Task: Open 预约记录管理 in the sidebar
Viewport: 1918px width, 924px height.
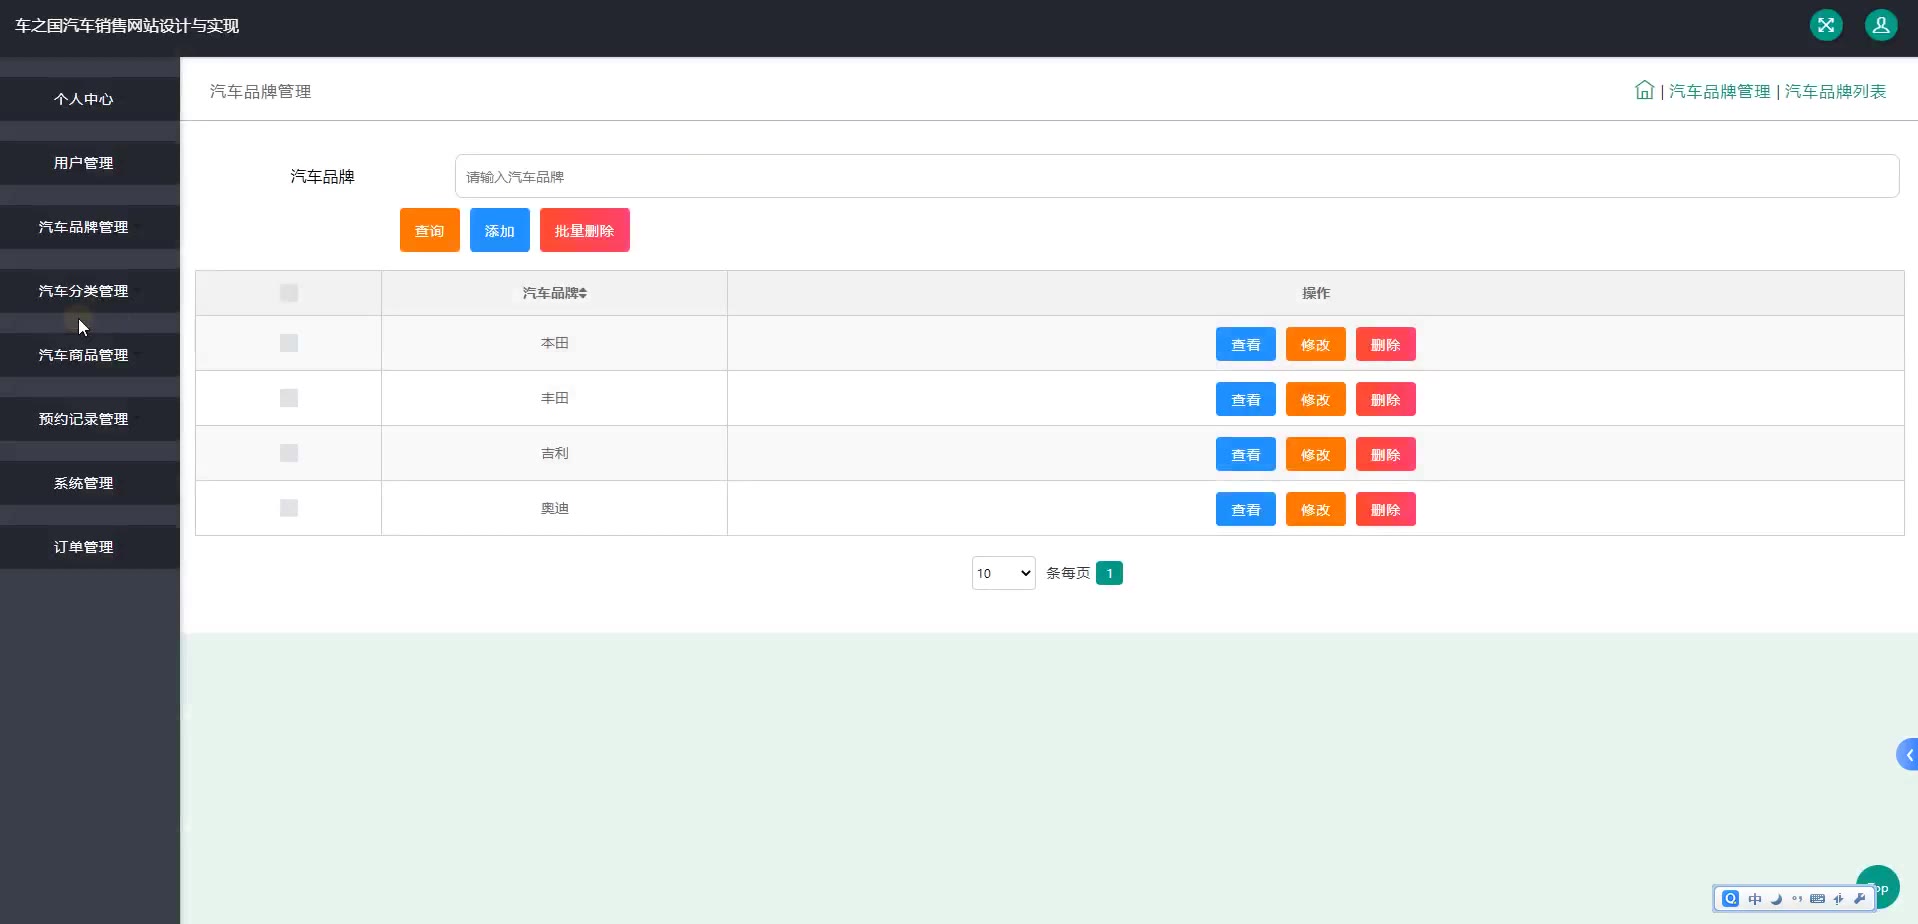Action: [90, 419]
